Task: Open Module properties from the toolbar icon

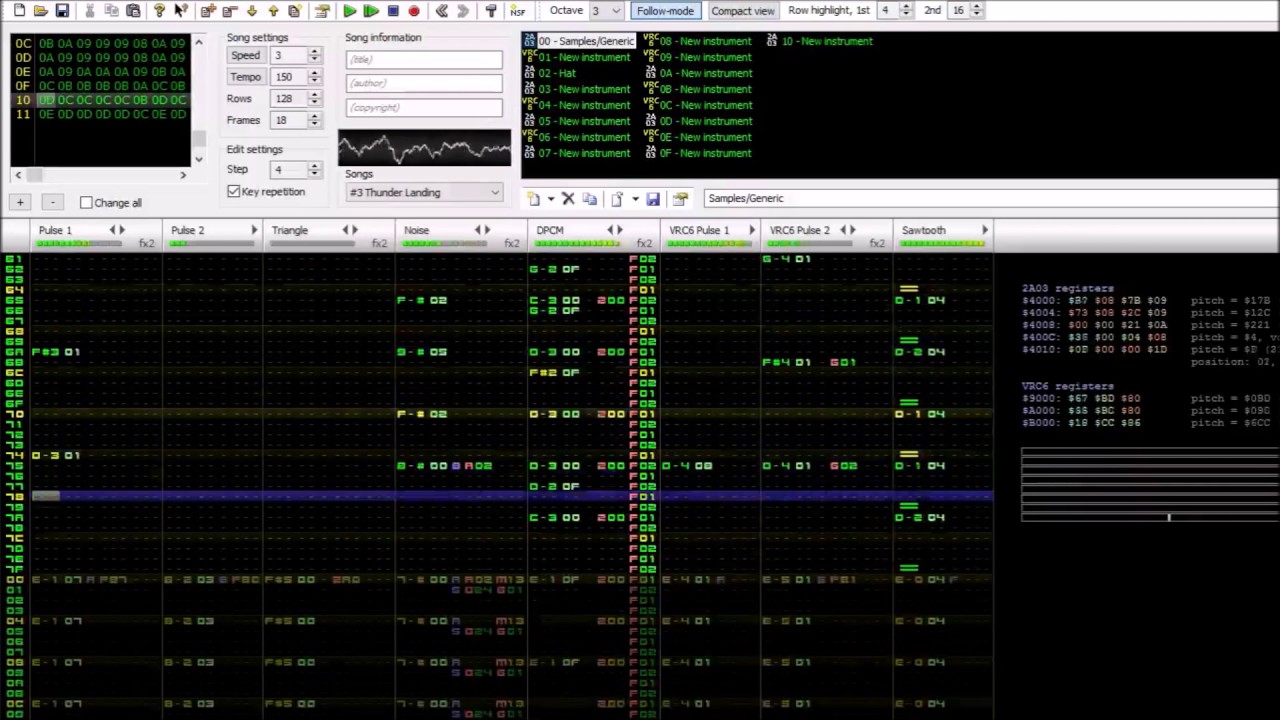Action: 322,11
